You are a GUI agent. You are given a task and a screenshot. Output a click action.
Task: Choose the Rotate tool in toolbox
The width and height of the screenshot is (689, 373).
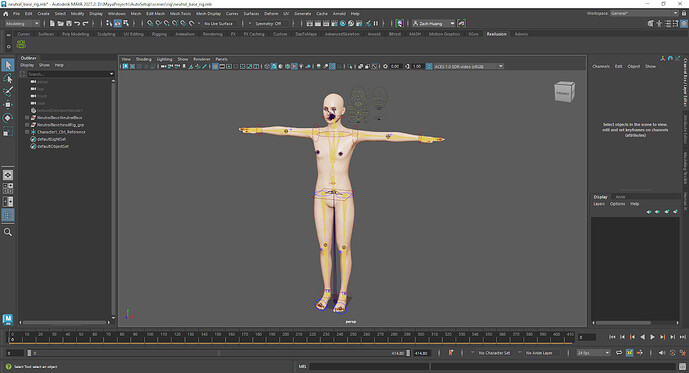(x=8, y=118)
